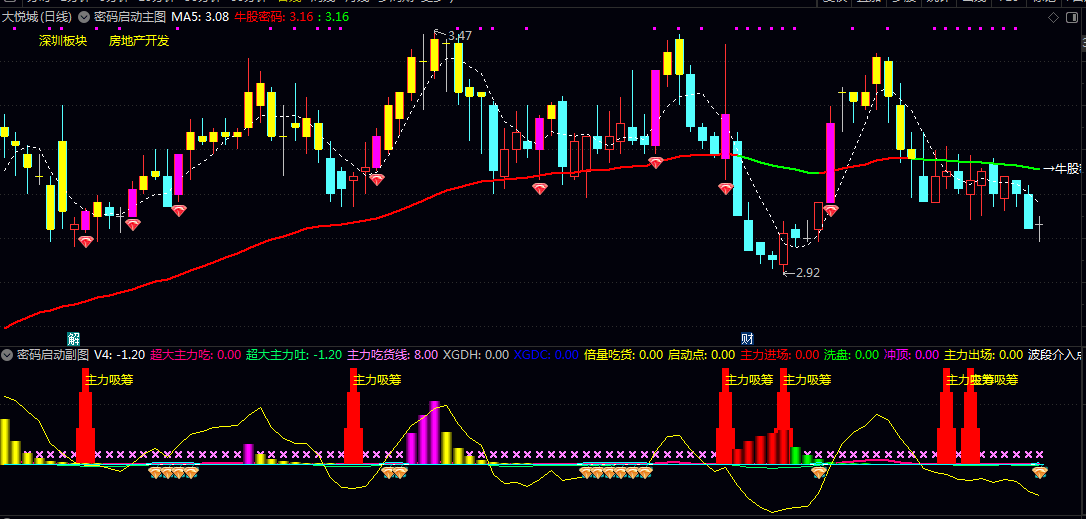This screenshot has width=1086, height=519.
Task: Collapse the 密码启动主图 indicator chevron
Action: point(84,17)
